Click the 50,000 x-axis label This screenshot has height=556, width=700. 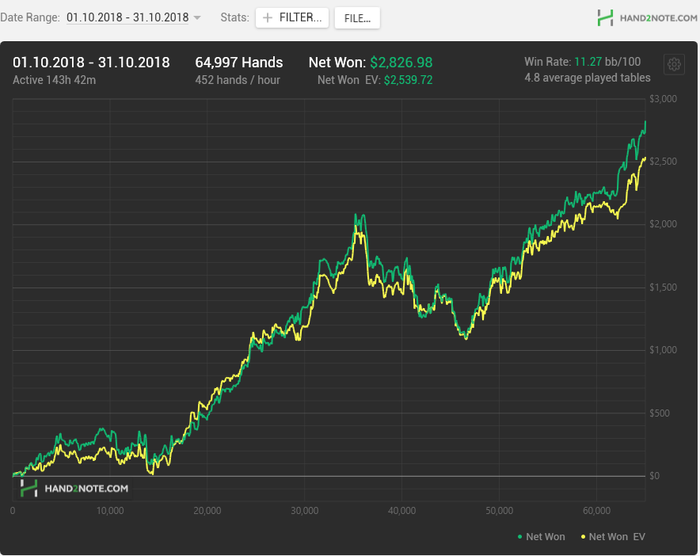(499, 510)
